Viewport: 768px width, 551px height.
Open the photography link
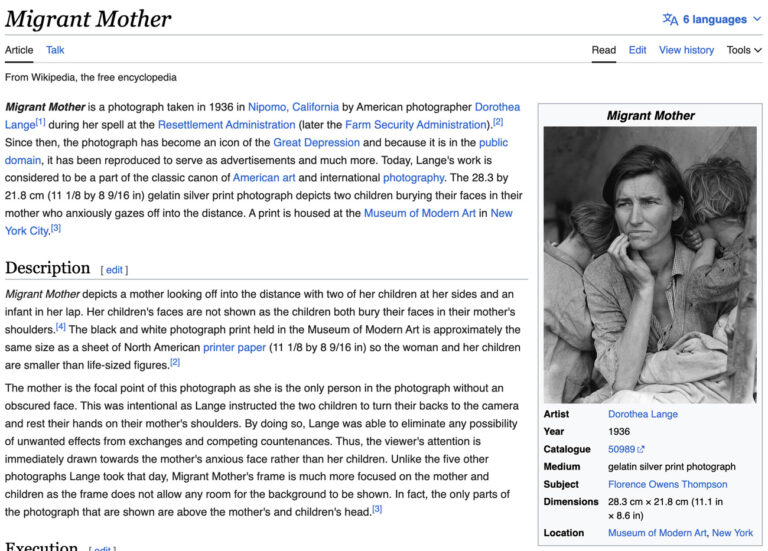point(413,178)
